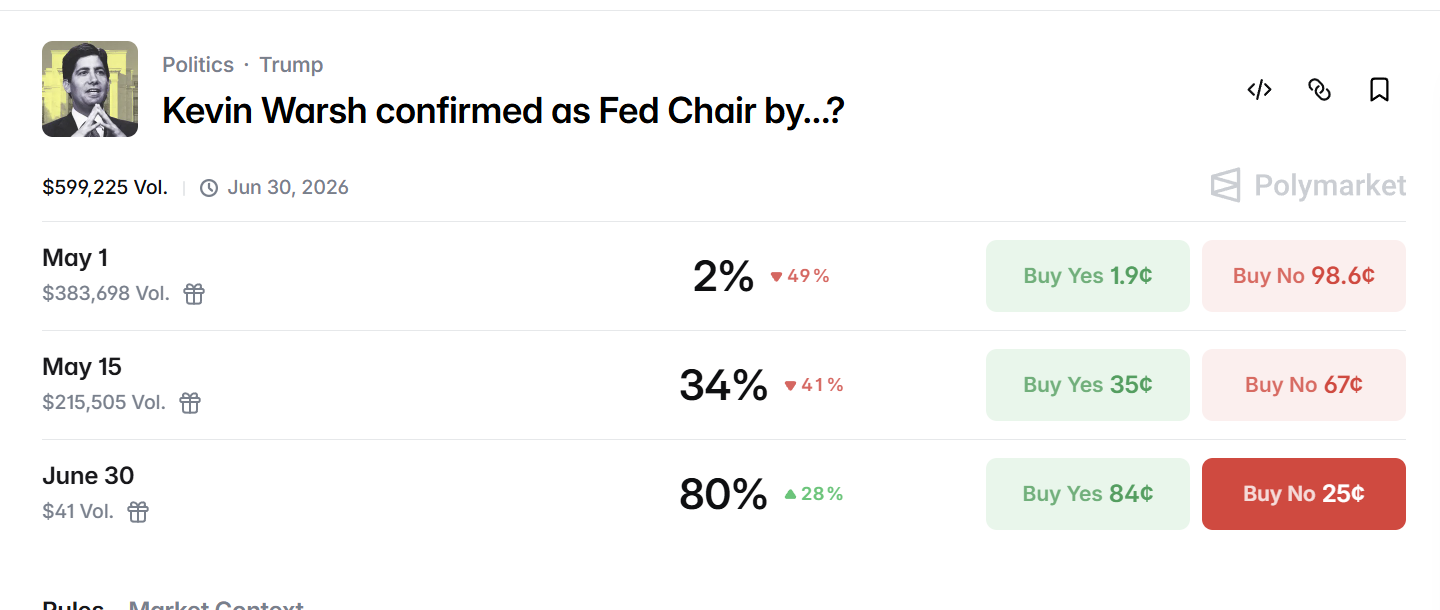Buy No at 67¢ for May 15
Image resolution: width=1440 pixels, height=610 pixels.
click(x=1304, y=385)
